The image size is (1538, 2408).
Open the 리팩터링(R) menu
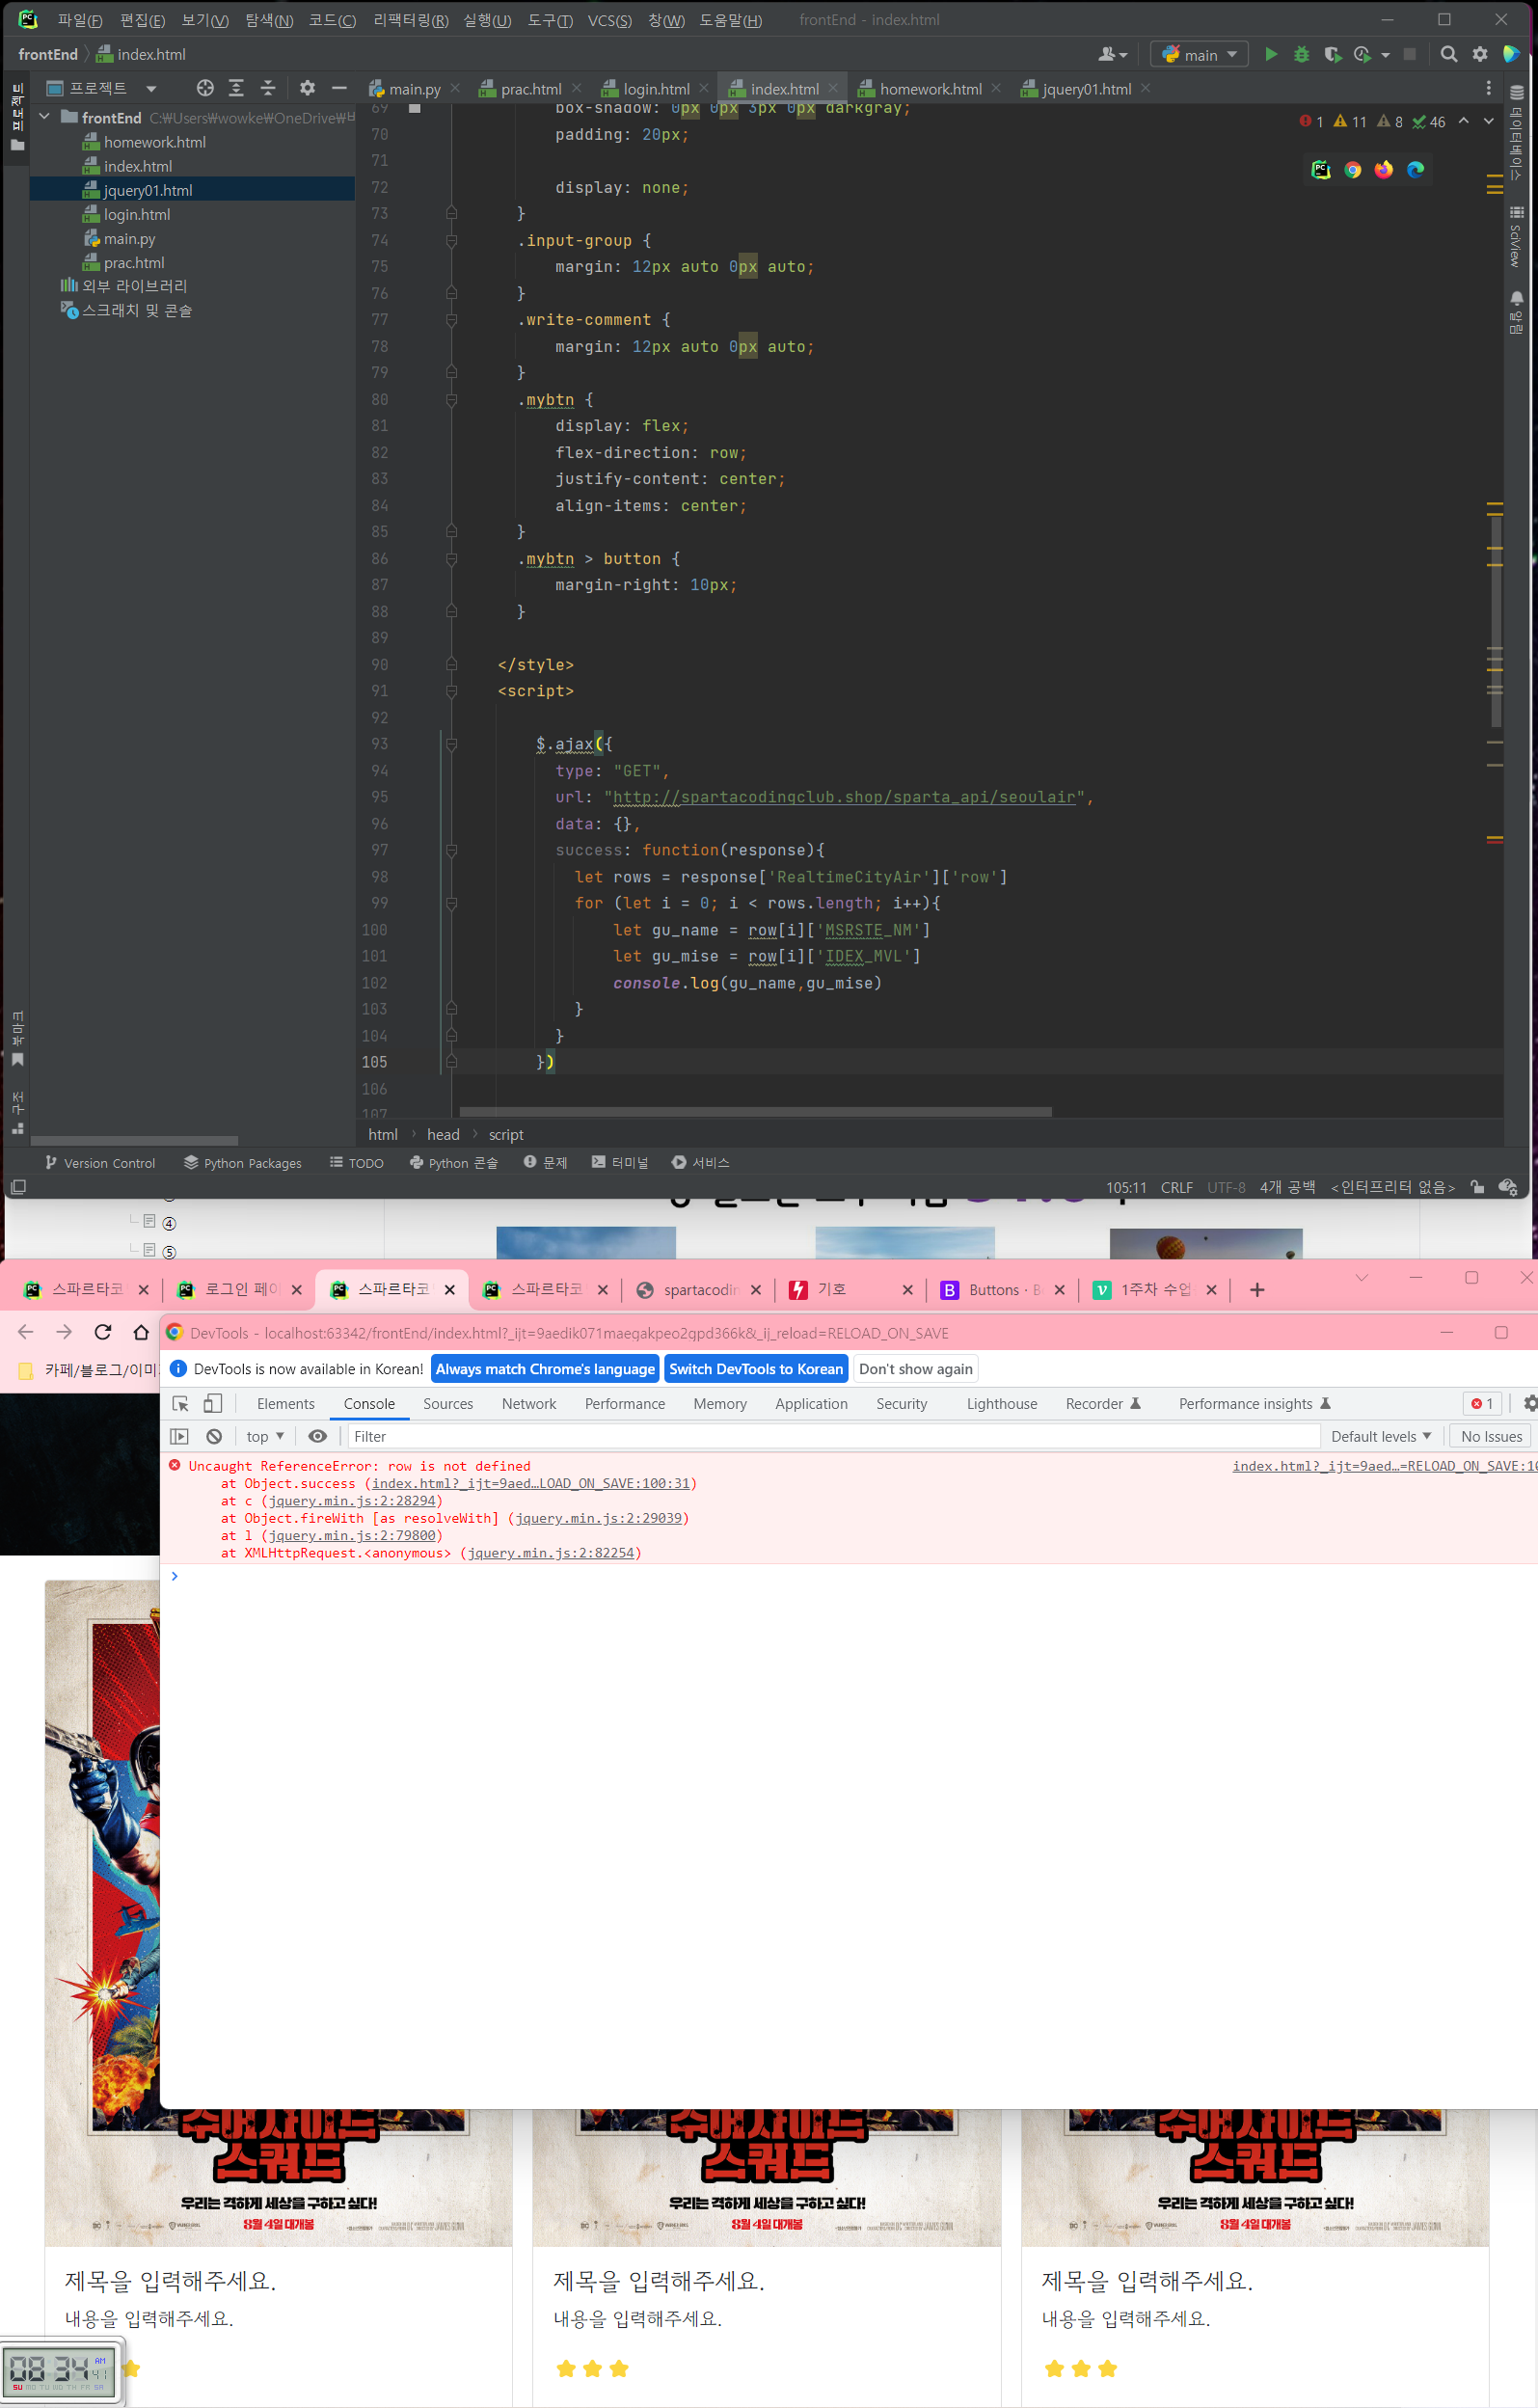411,20
